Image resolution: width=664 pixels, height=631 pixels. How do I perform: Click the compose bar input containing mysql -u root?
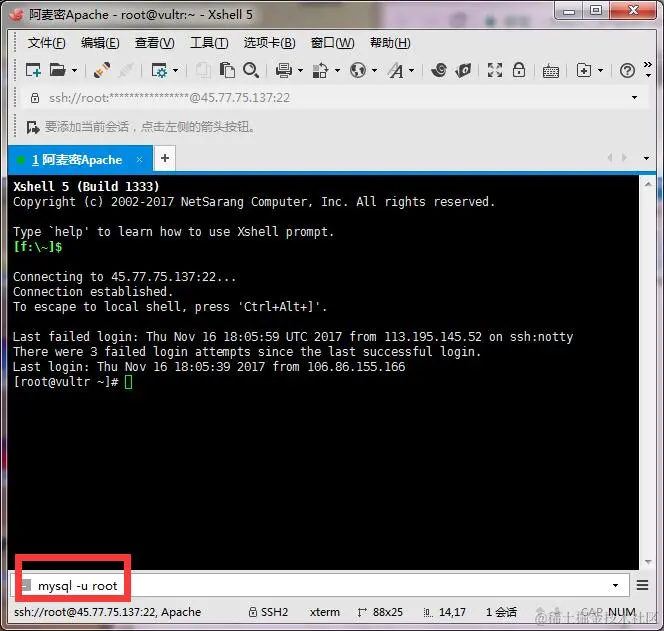point(320,586)
